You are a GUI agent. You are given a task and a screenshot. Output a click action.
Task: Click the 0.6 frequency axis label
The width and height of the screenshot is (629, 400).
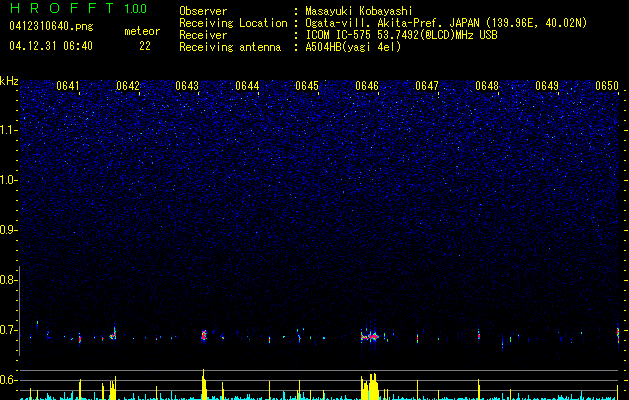click(7, 380)
